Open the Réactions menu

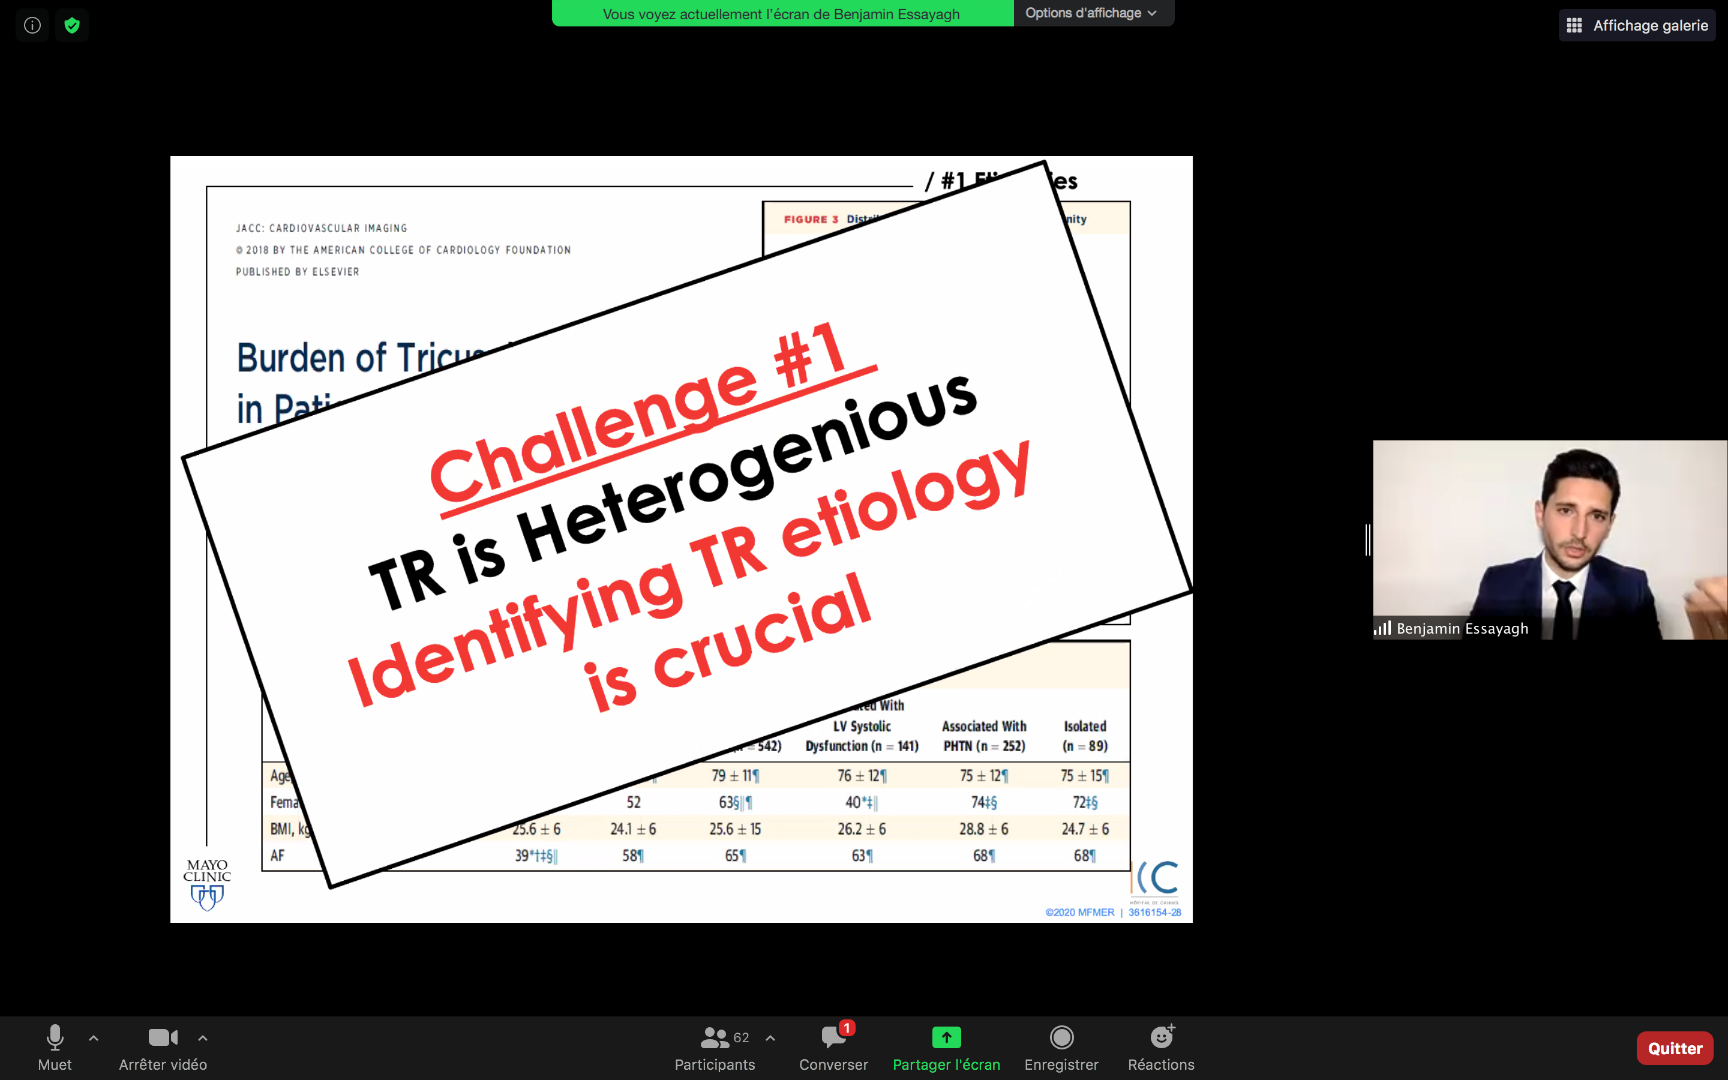(1161, 1048)
